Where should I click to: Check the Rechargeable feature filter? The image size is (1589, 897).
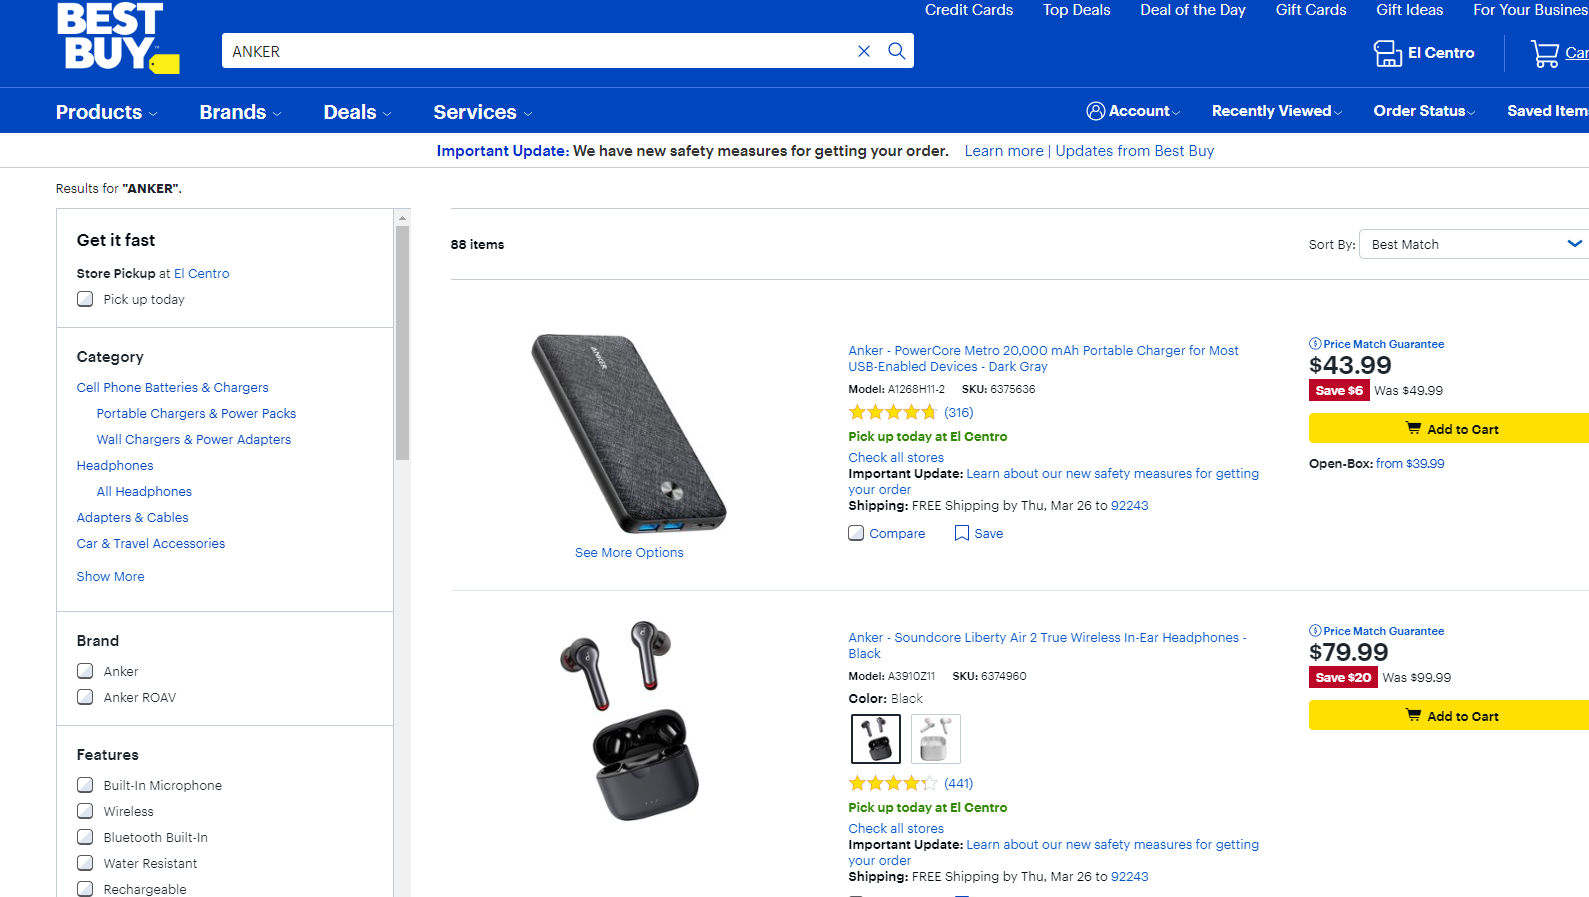tap(85, 889)
